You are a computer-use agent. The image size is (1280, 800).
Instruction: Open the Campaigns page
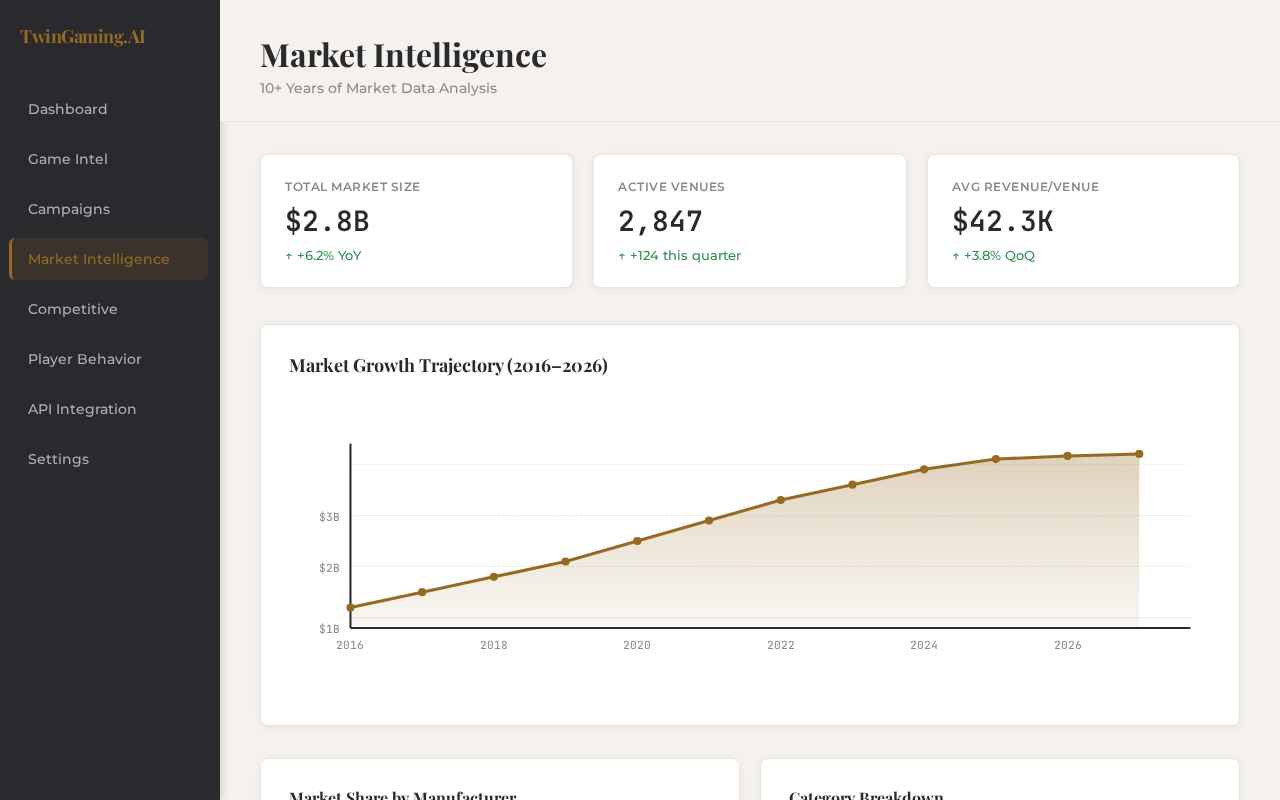coord(69,209)
